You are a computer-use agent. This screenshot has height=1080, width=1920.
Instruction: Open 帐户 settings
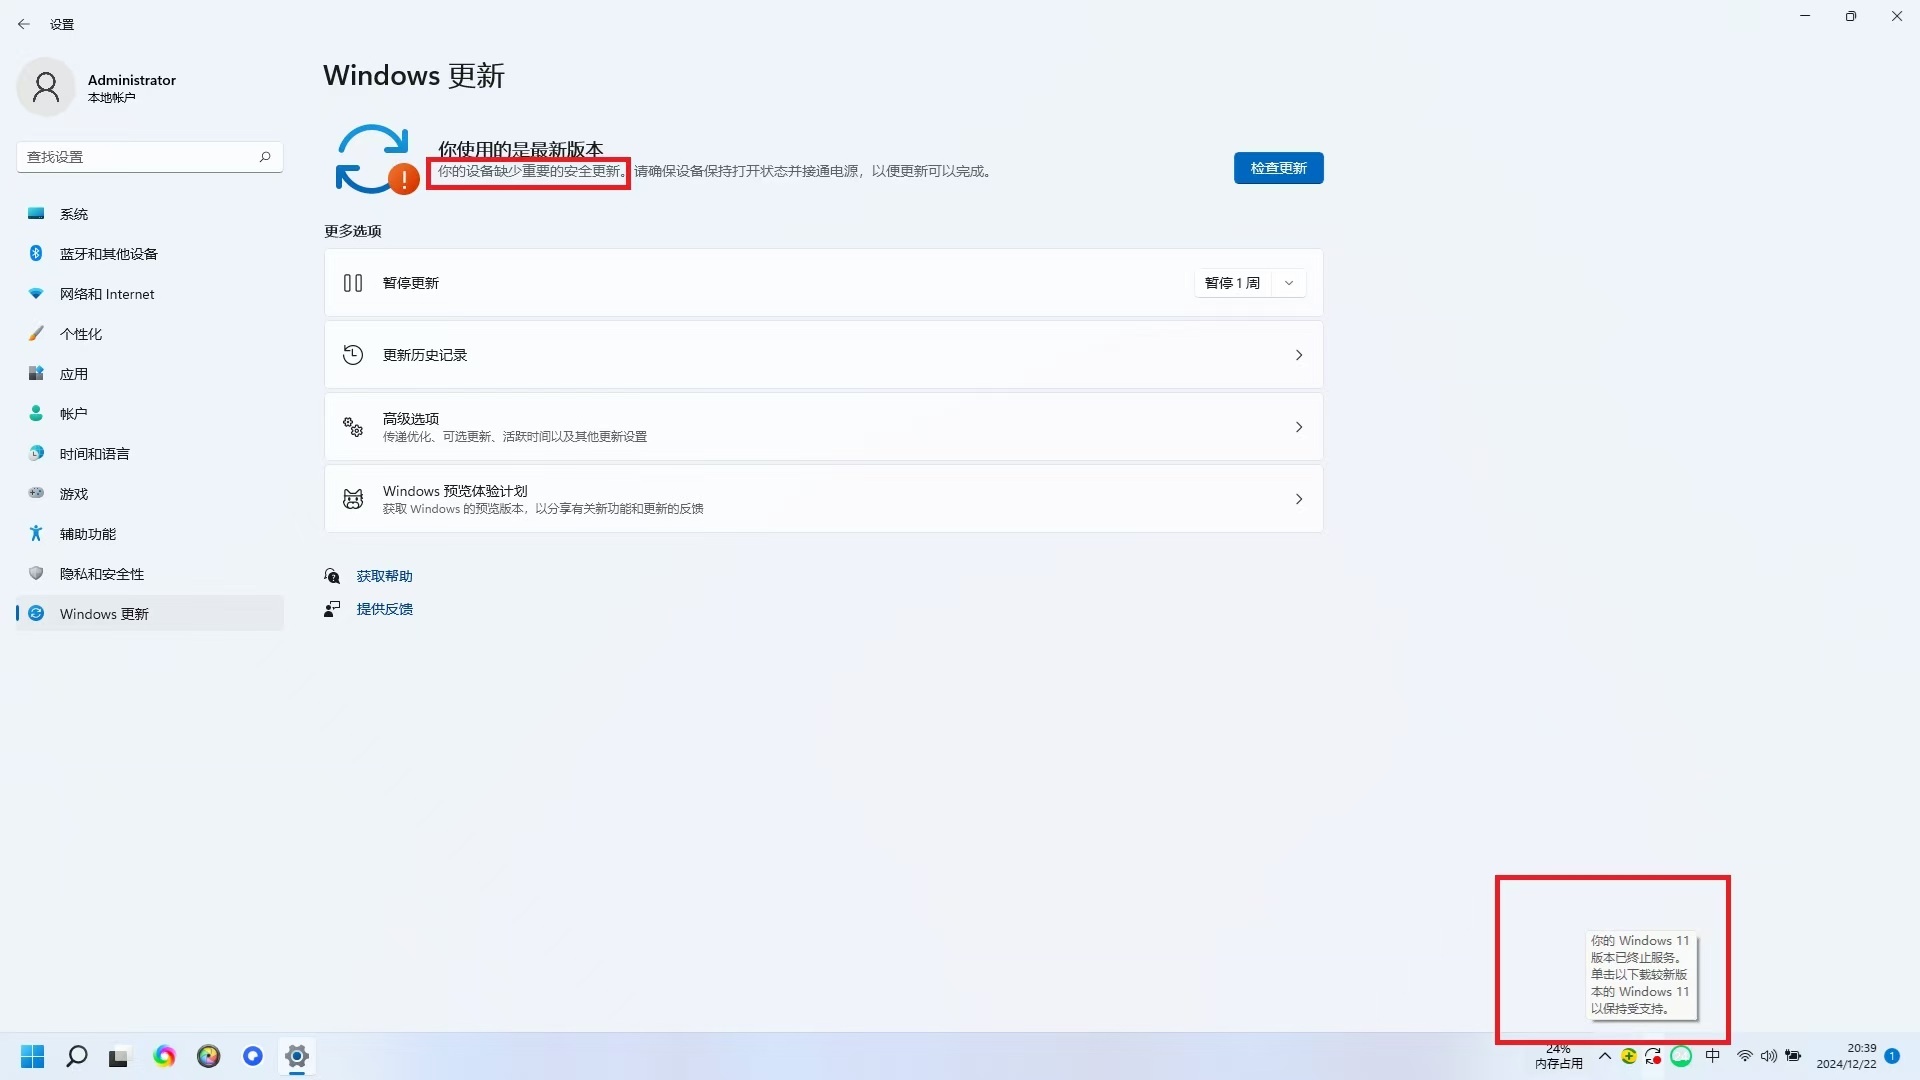(x=72, y=413)
